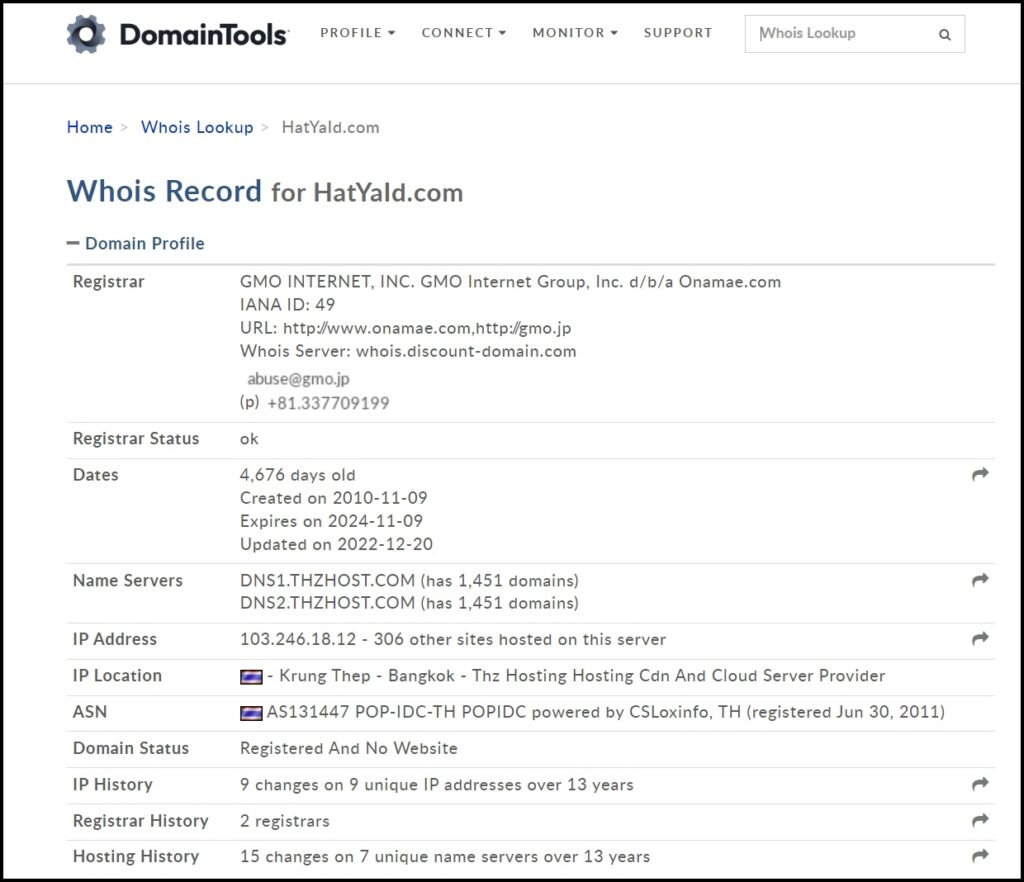Click the share arrow in the Registrar History row
Image resolution: width=1024 pixels, height=882 pixels.
click(x=980, y=820)
